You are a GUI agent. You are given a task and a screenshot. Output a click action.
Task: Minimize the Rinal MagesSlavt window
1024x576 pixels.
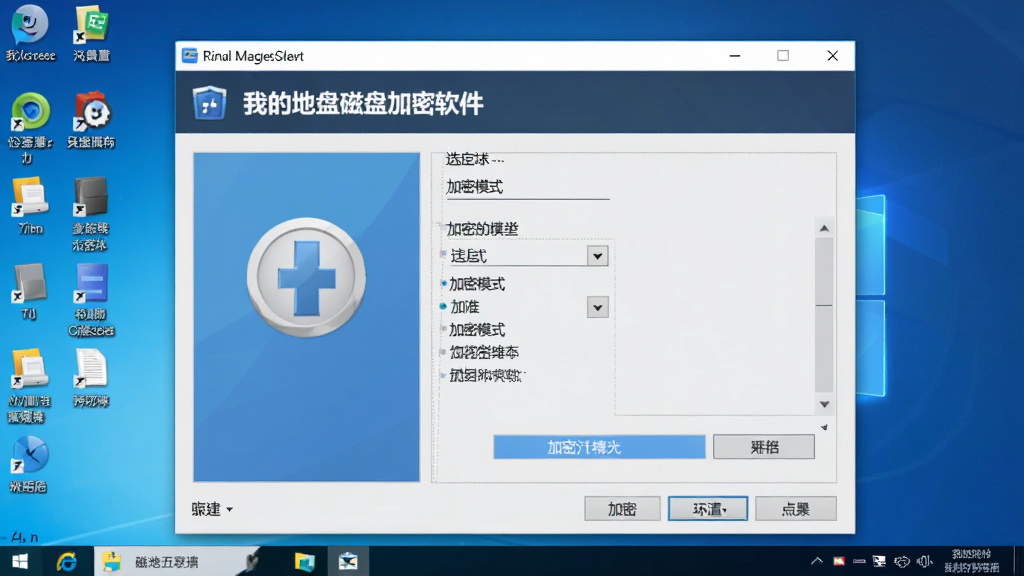click(x=735, y=56)
